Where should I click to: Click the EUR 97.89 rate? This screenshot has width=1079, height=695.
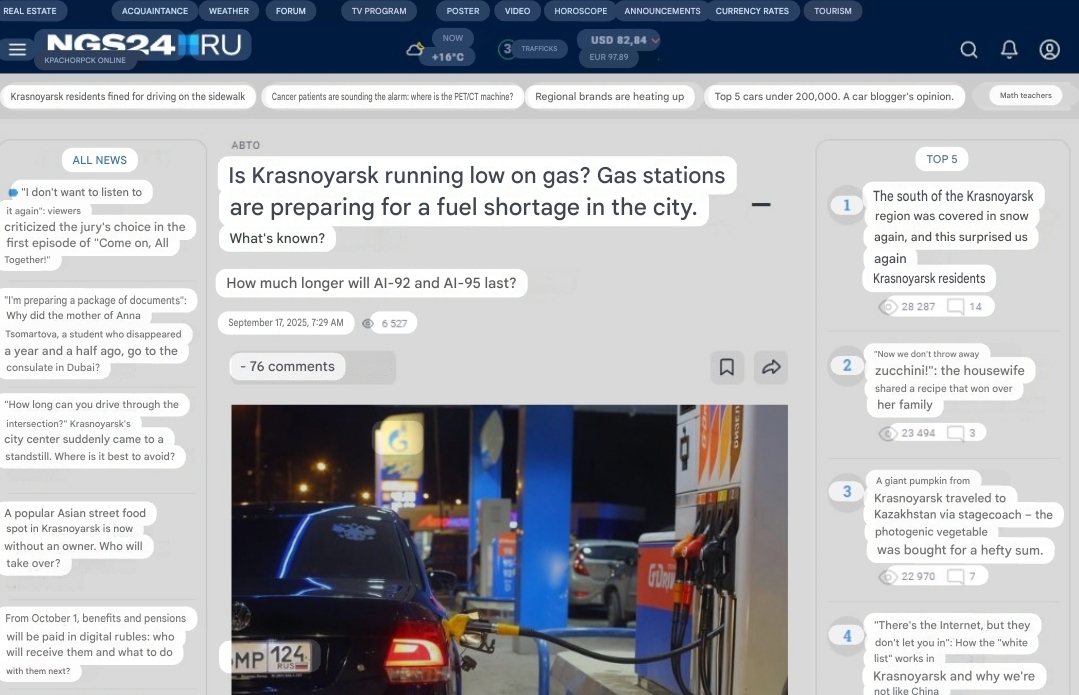(608, 57)
